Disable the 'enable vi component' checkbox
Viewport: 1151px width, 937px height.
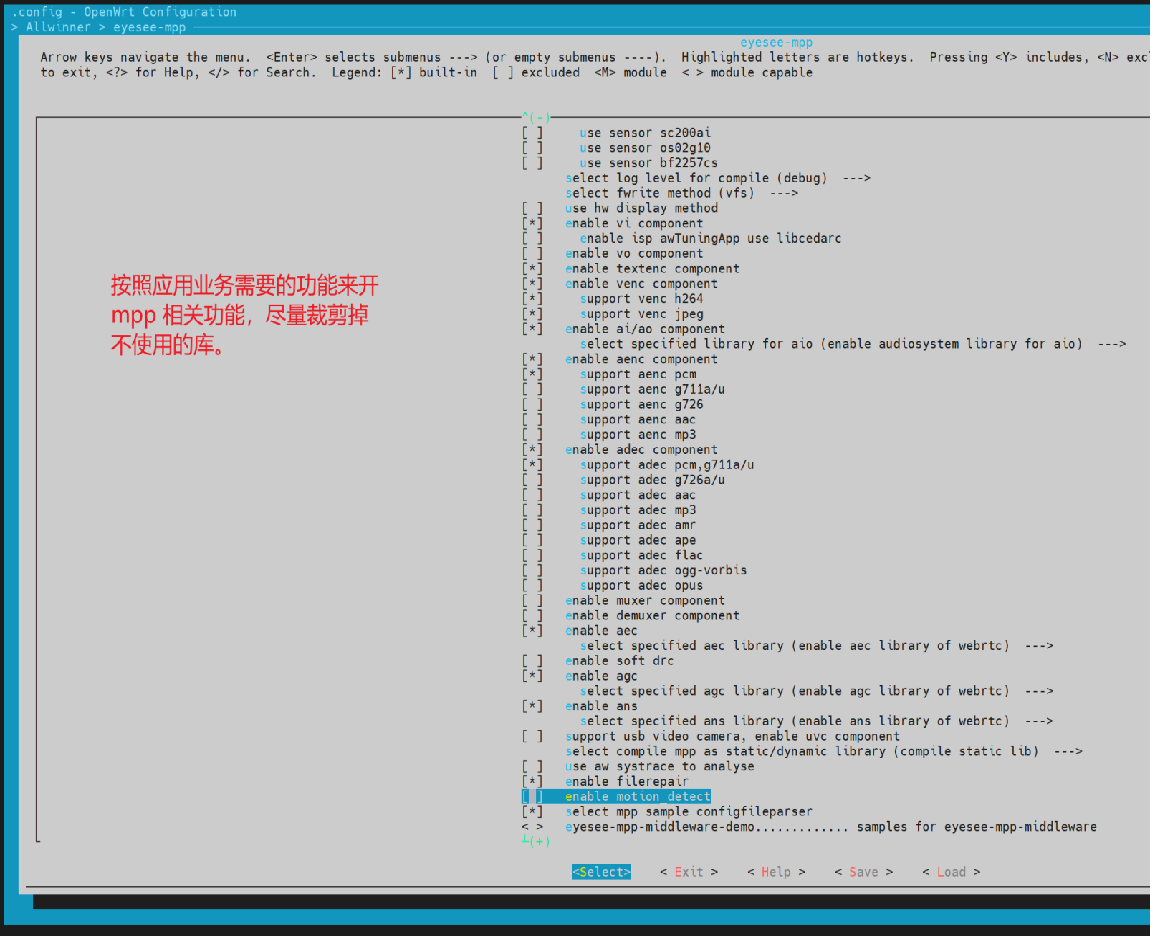[532, 224]
